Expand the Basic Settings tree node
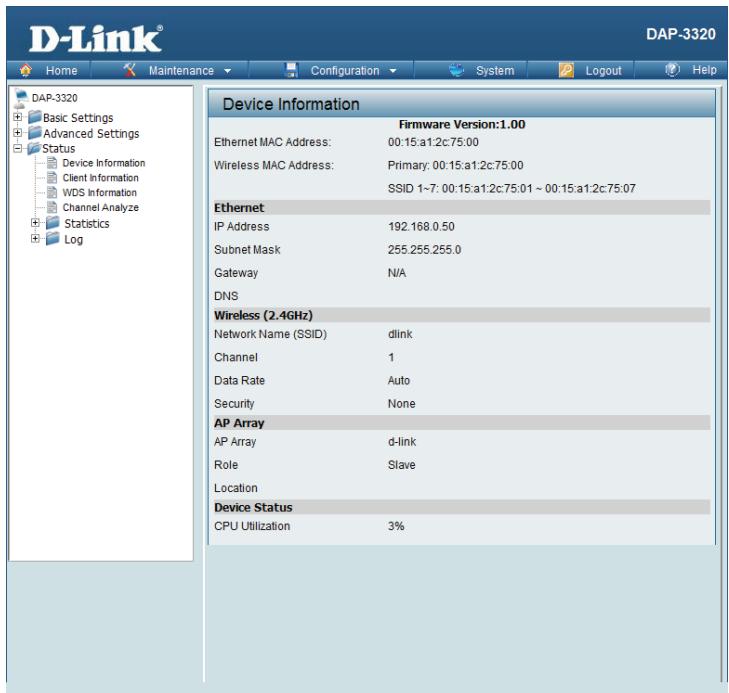Screen dimensions: 729x693 [x=17, y=117]
